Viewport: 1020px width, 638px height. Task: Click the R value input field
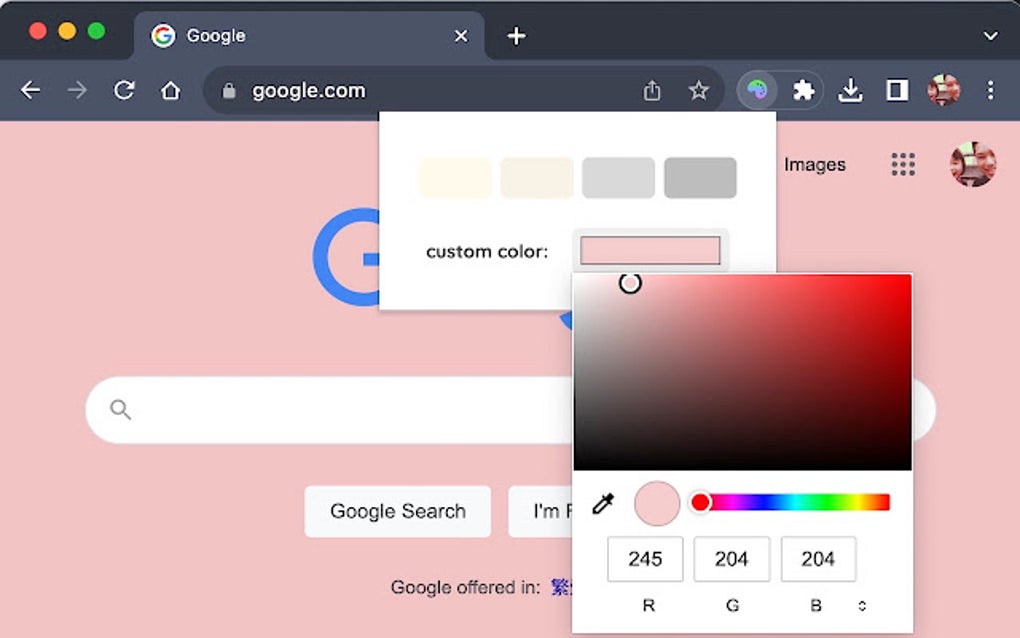645,559
